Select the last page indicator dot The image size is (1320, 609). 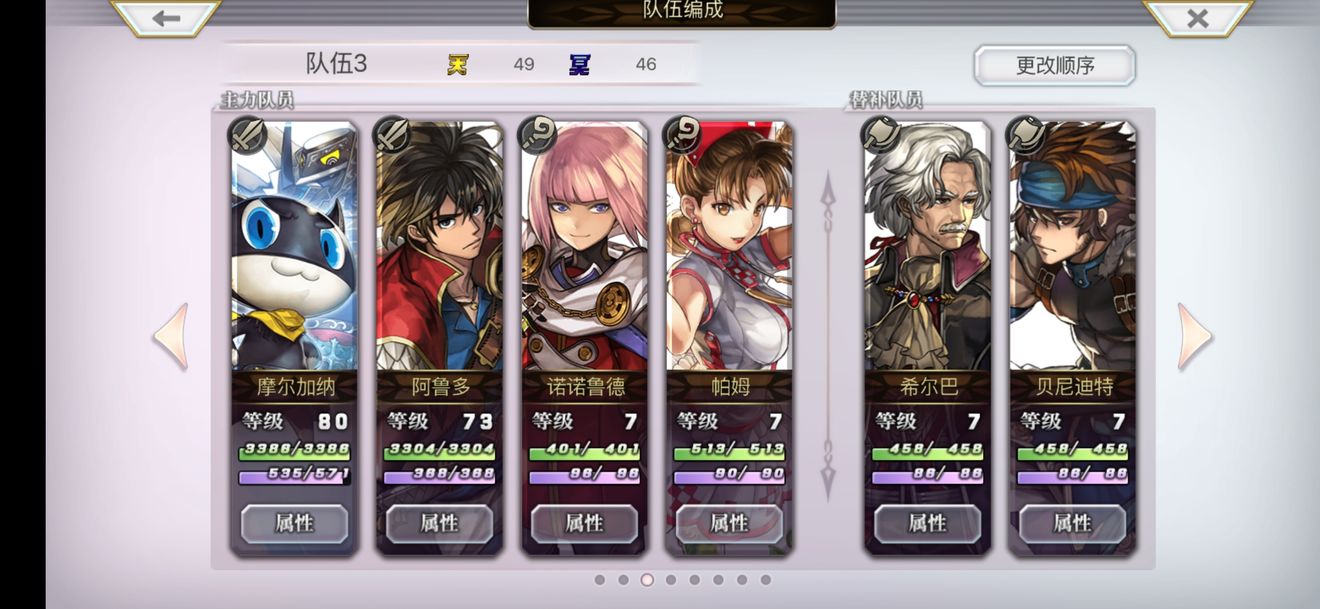pos(766,580)
